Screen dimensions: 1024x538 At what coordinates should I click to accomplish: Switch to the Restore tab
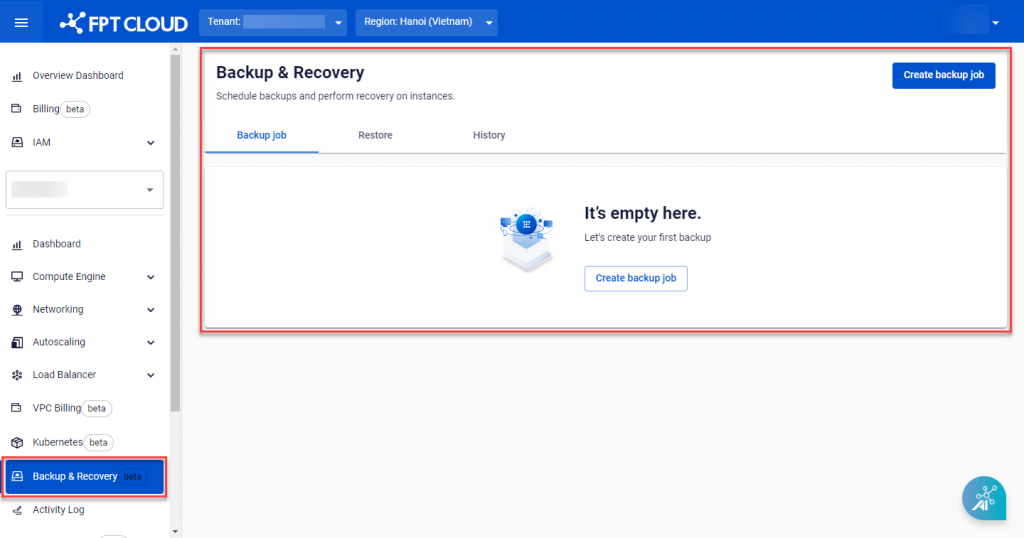pyautogui.click(x=375, y=135)
